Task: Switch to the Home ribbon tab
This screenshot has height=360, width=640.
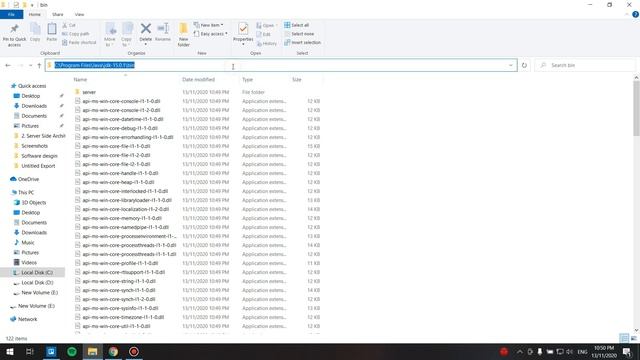Action: pyautogui.click(x=35, y=14)
